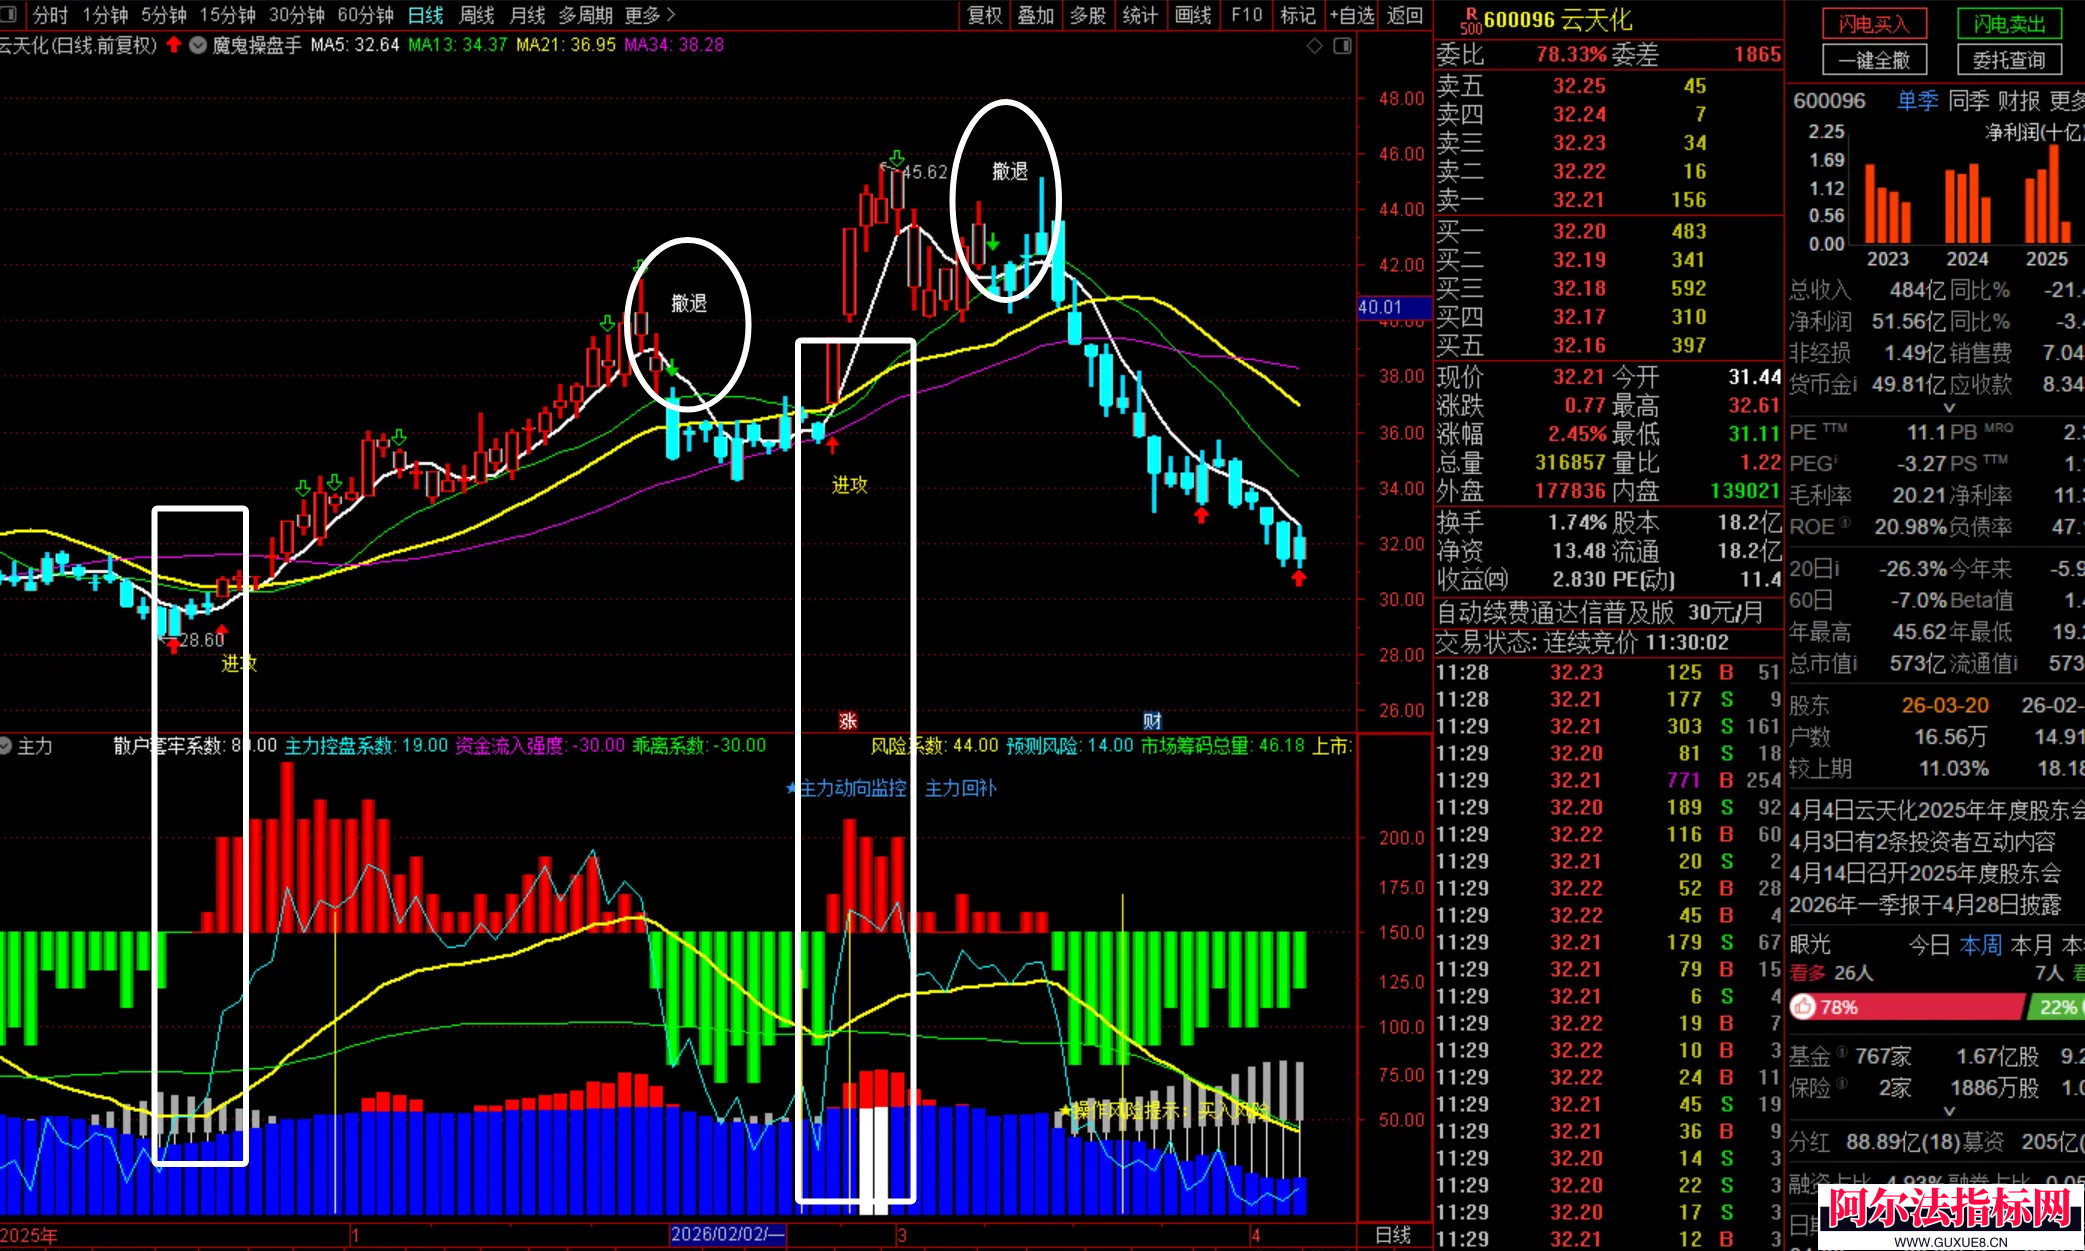2085x1251 pixels.
Task: Activate the 画线 drawing tool
Action: (x=1193, y=15)
